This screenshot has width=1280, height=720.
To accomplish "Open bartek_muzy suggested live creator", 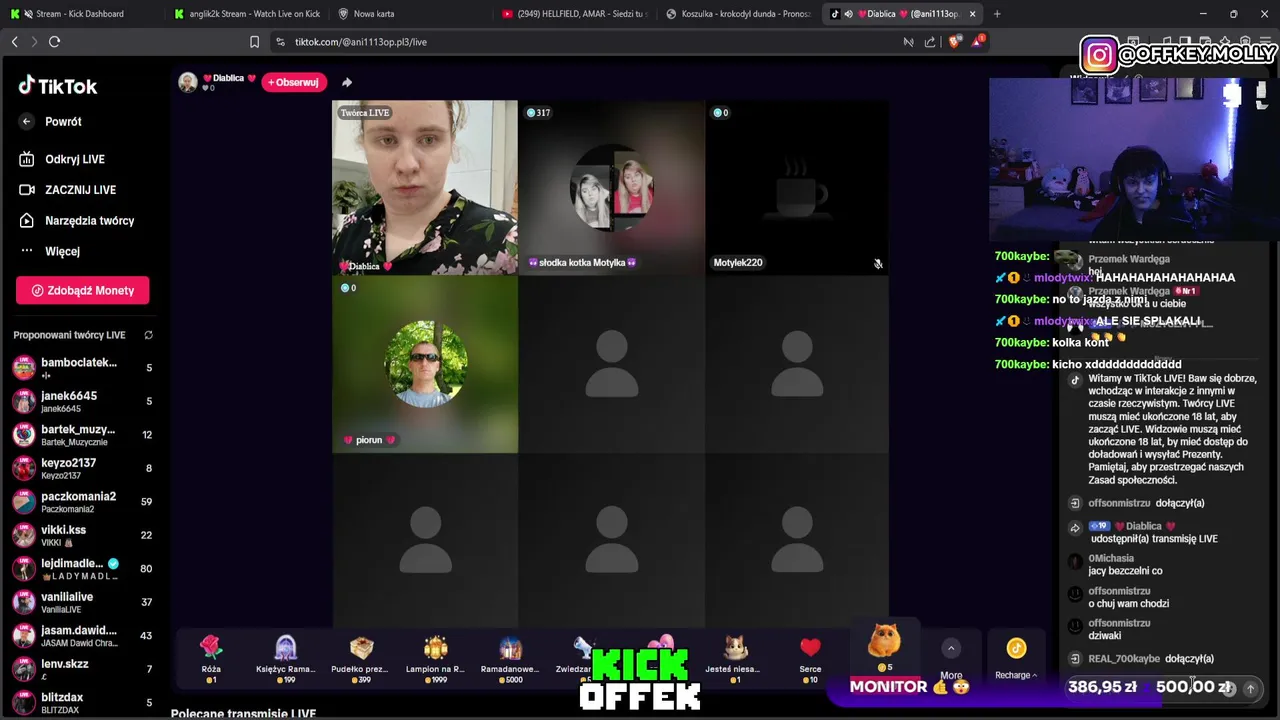I will pos(82,435).
